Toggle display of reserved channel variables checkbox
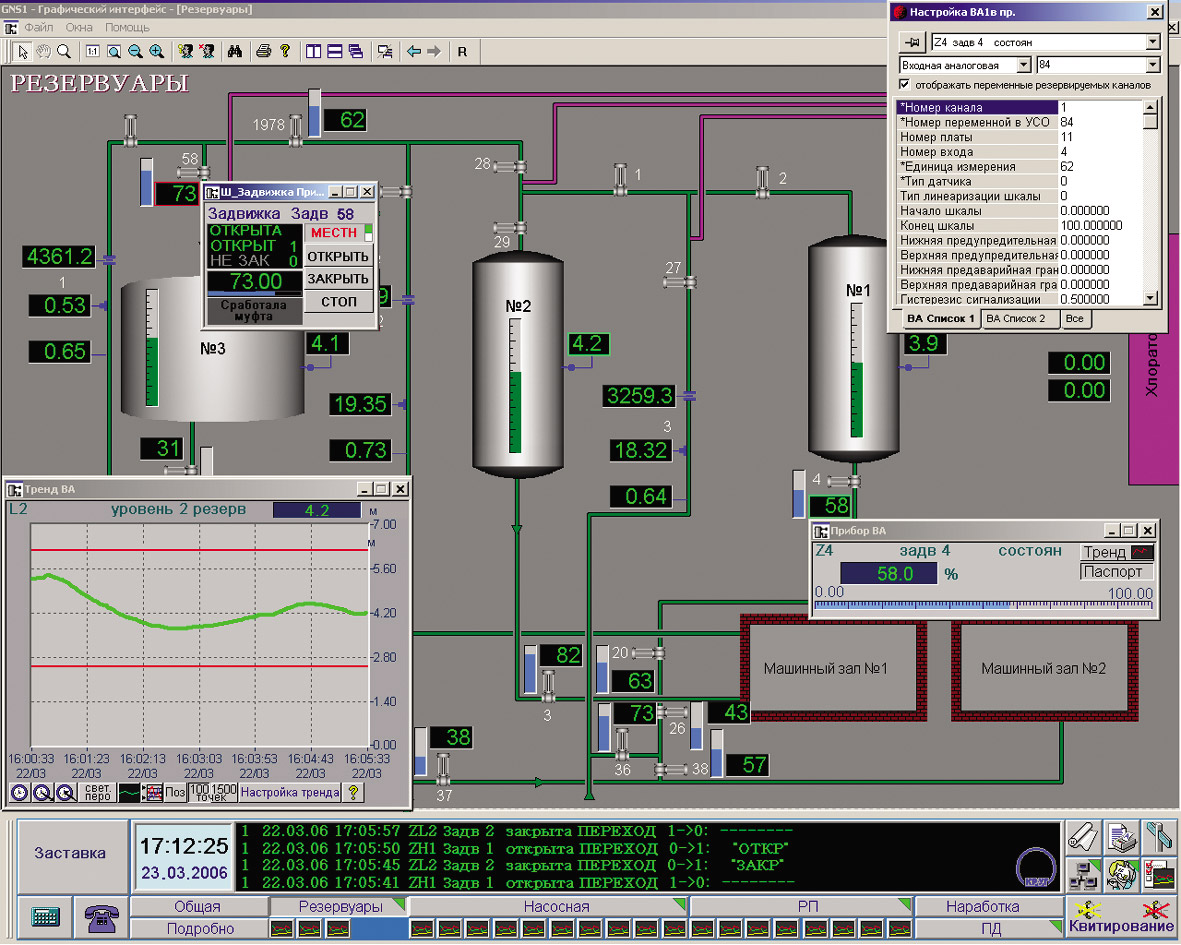 (905, 85)
